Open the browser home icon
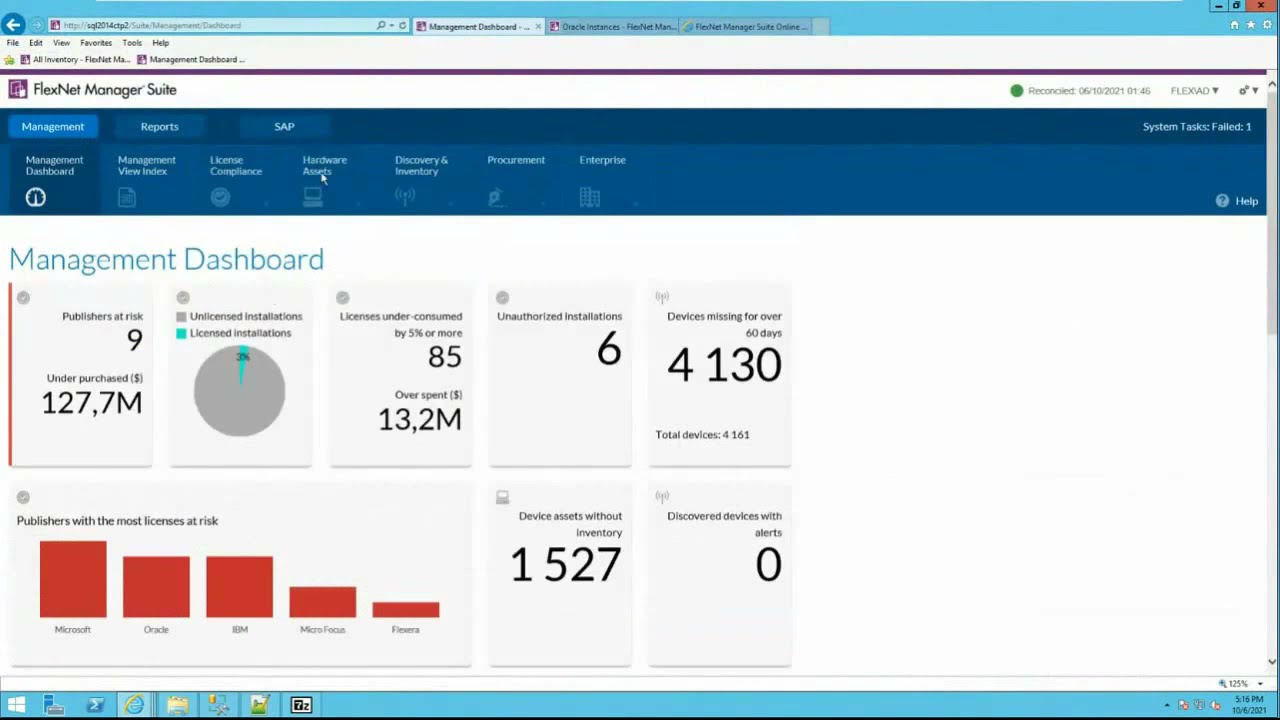 pyautogui.click(x=1235, y=26)
